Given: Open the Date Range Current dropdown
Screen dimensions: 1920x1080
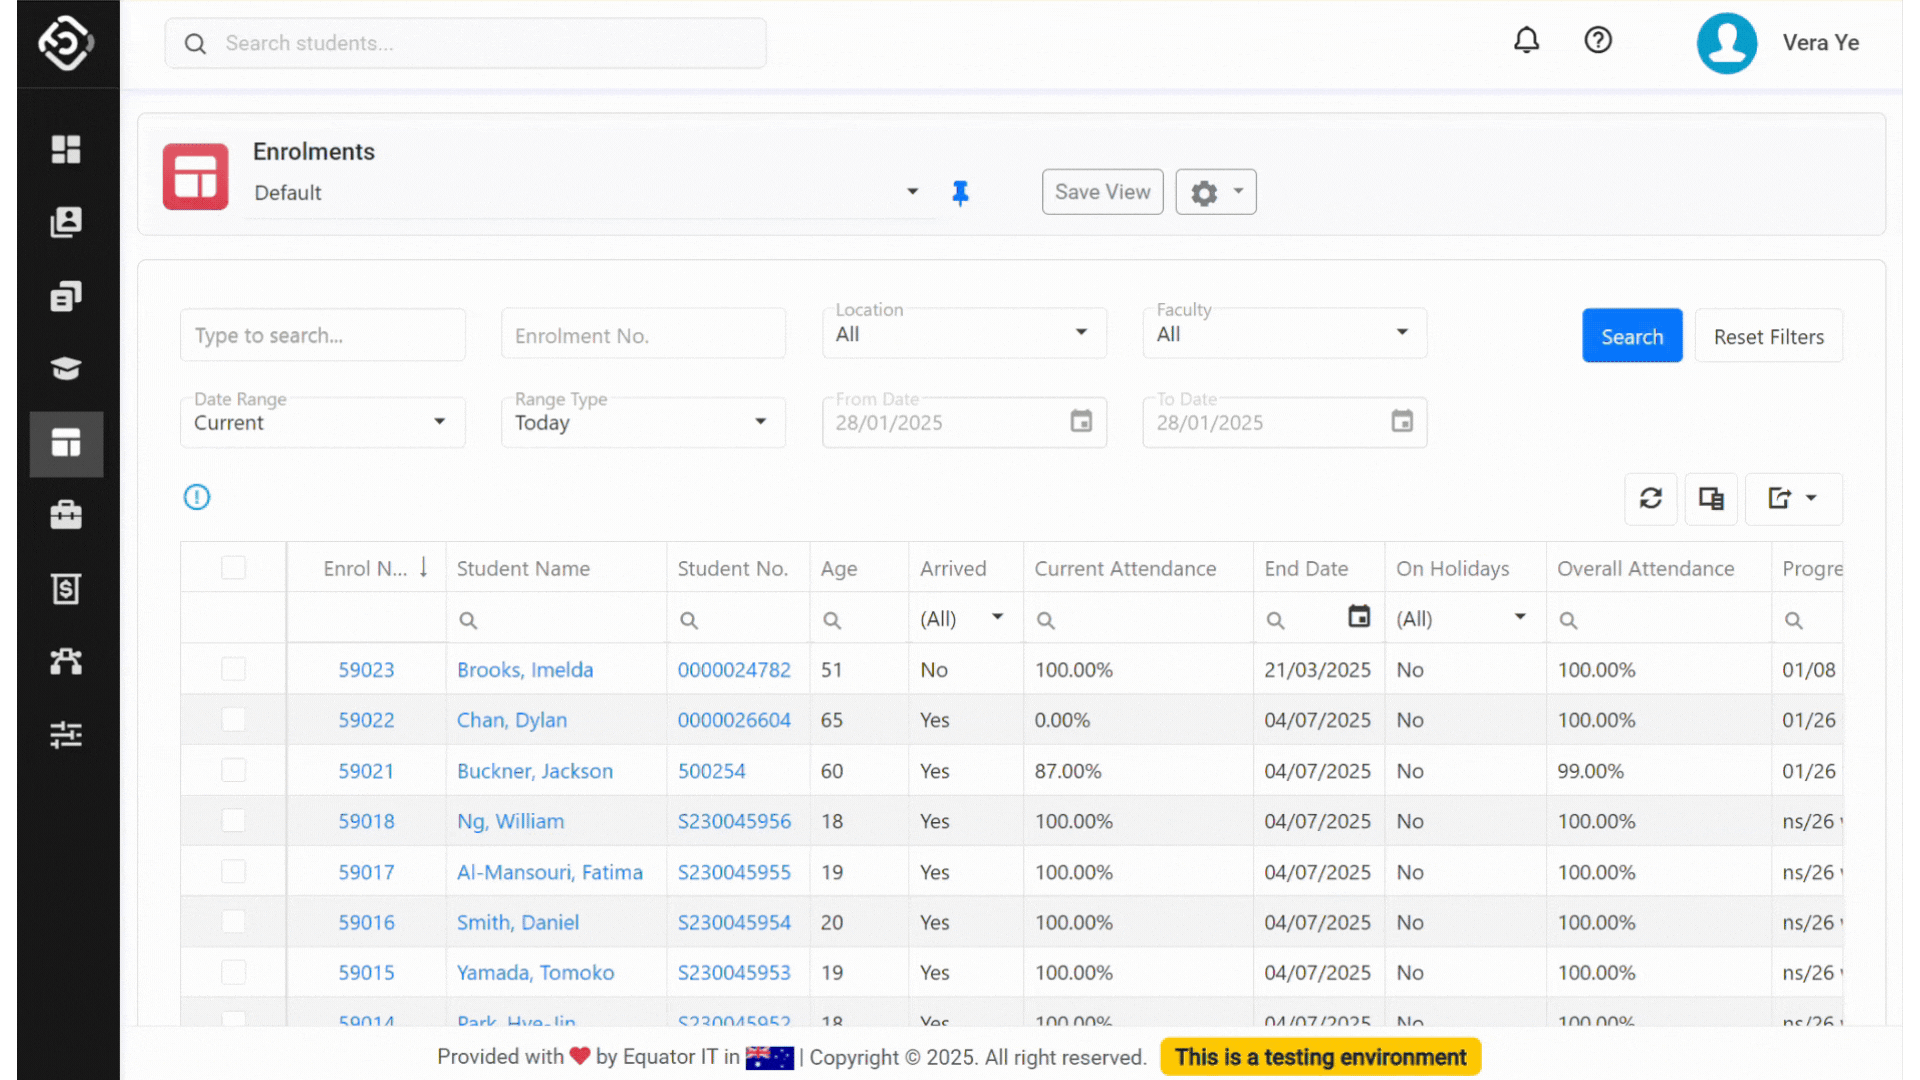Looking at the screenshot, I should click(322, 422).
